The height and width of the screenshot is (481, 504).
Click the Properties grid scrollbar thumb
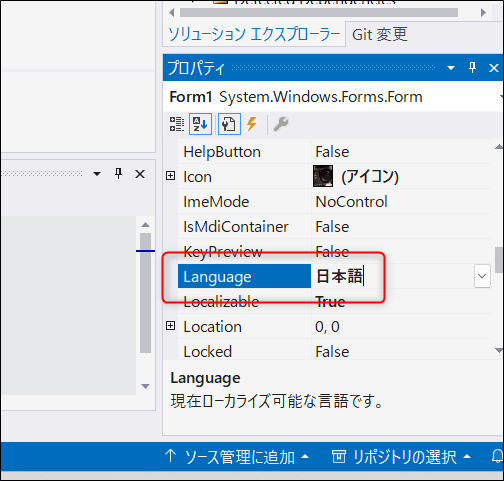pos(499,260)
